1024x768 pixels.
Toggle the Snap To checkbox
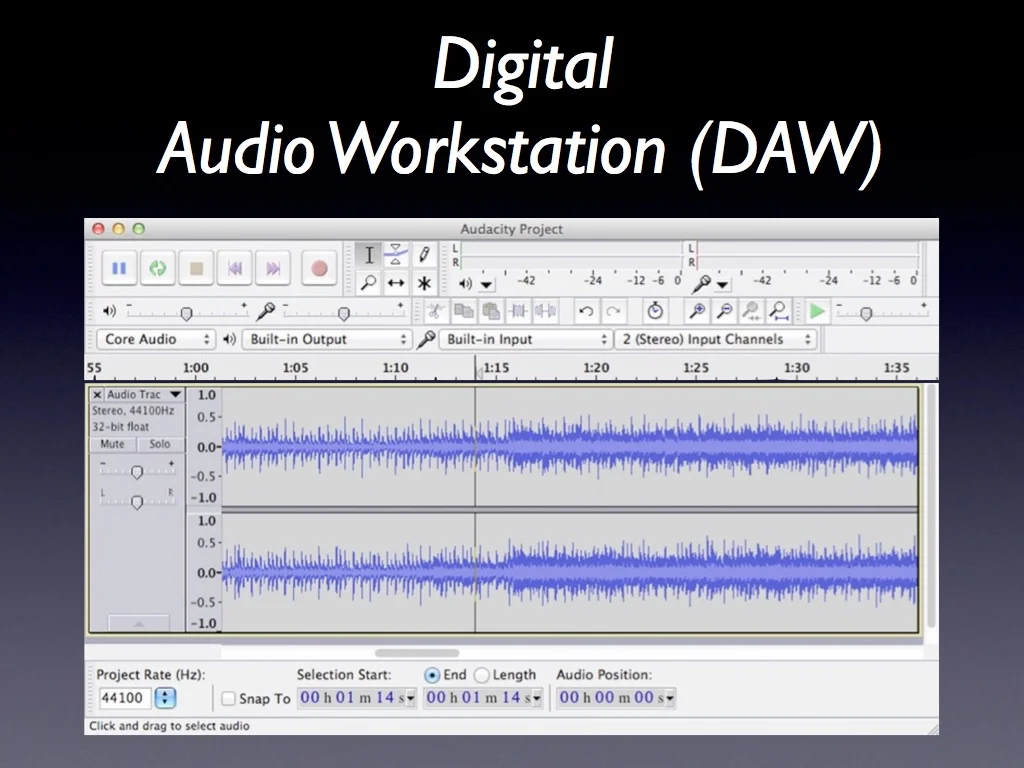228,699
